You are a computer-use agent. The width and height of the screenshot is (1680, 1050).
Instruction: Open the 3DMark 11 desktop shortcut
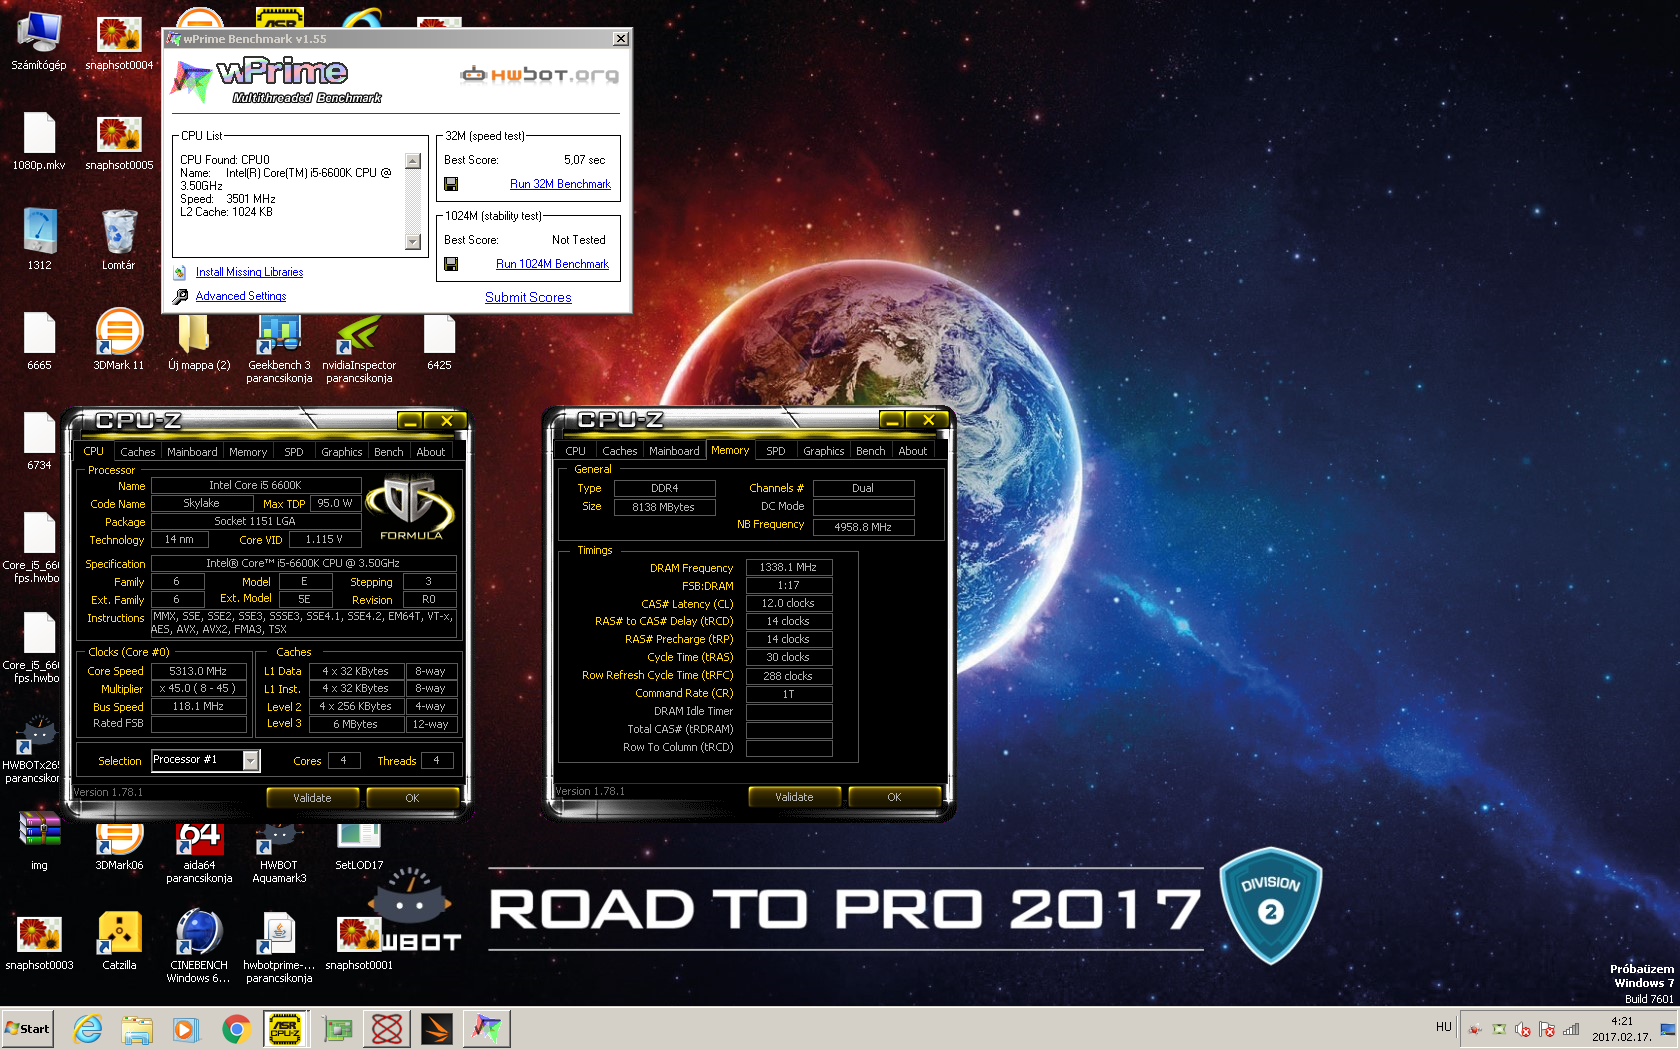pyautogui.click(x=119, y=341)
